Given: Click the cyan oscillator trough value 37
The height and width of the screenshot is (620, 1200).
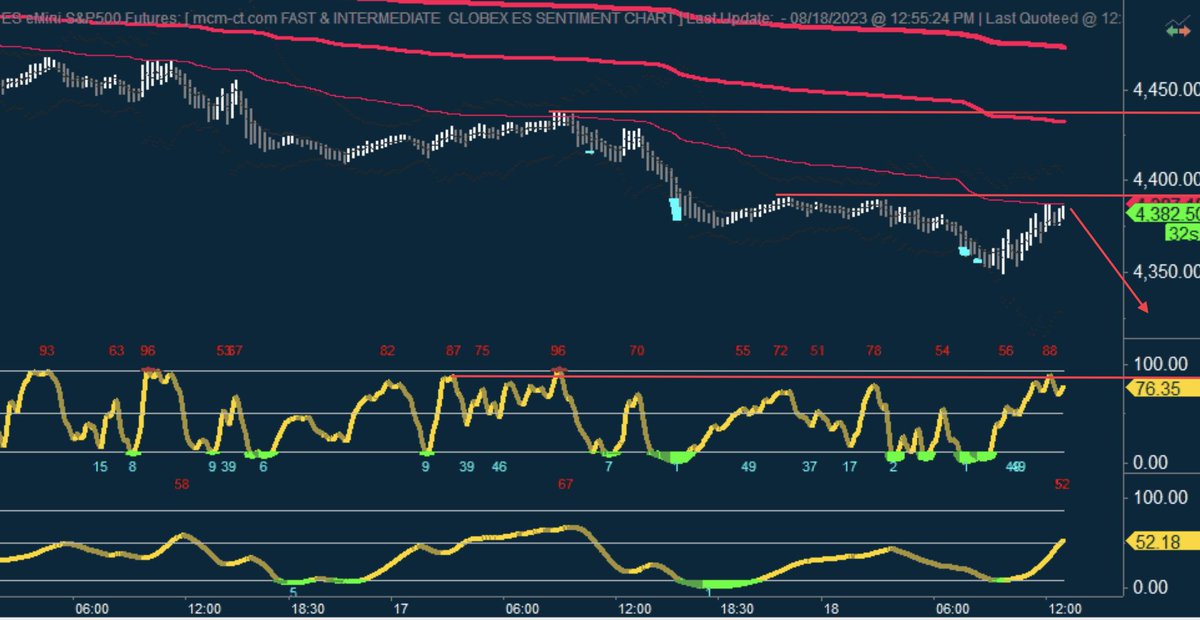Looking at the screenshot, I should coord(810,466).
